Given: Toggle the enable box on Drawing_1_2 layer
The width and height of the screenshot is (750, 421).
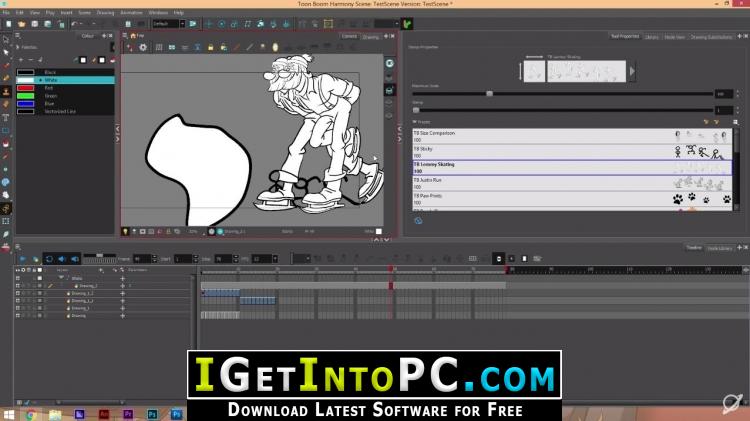Looking at the screenshot, I should coord(18,293).
